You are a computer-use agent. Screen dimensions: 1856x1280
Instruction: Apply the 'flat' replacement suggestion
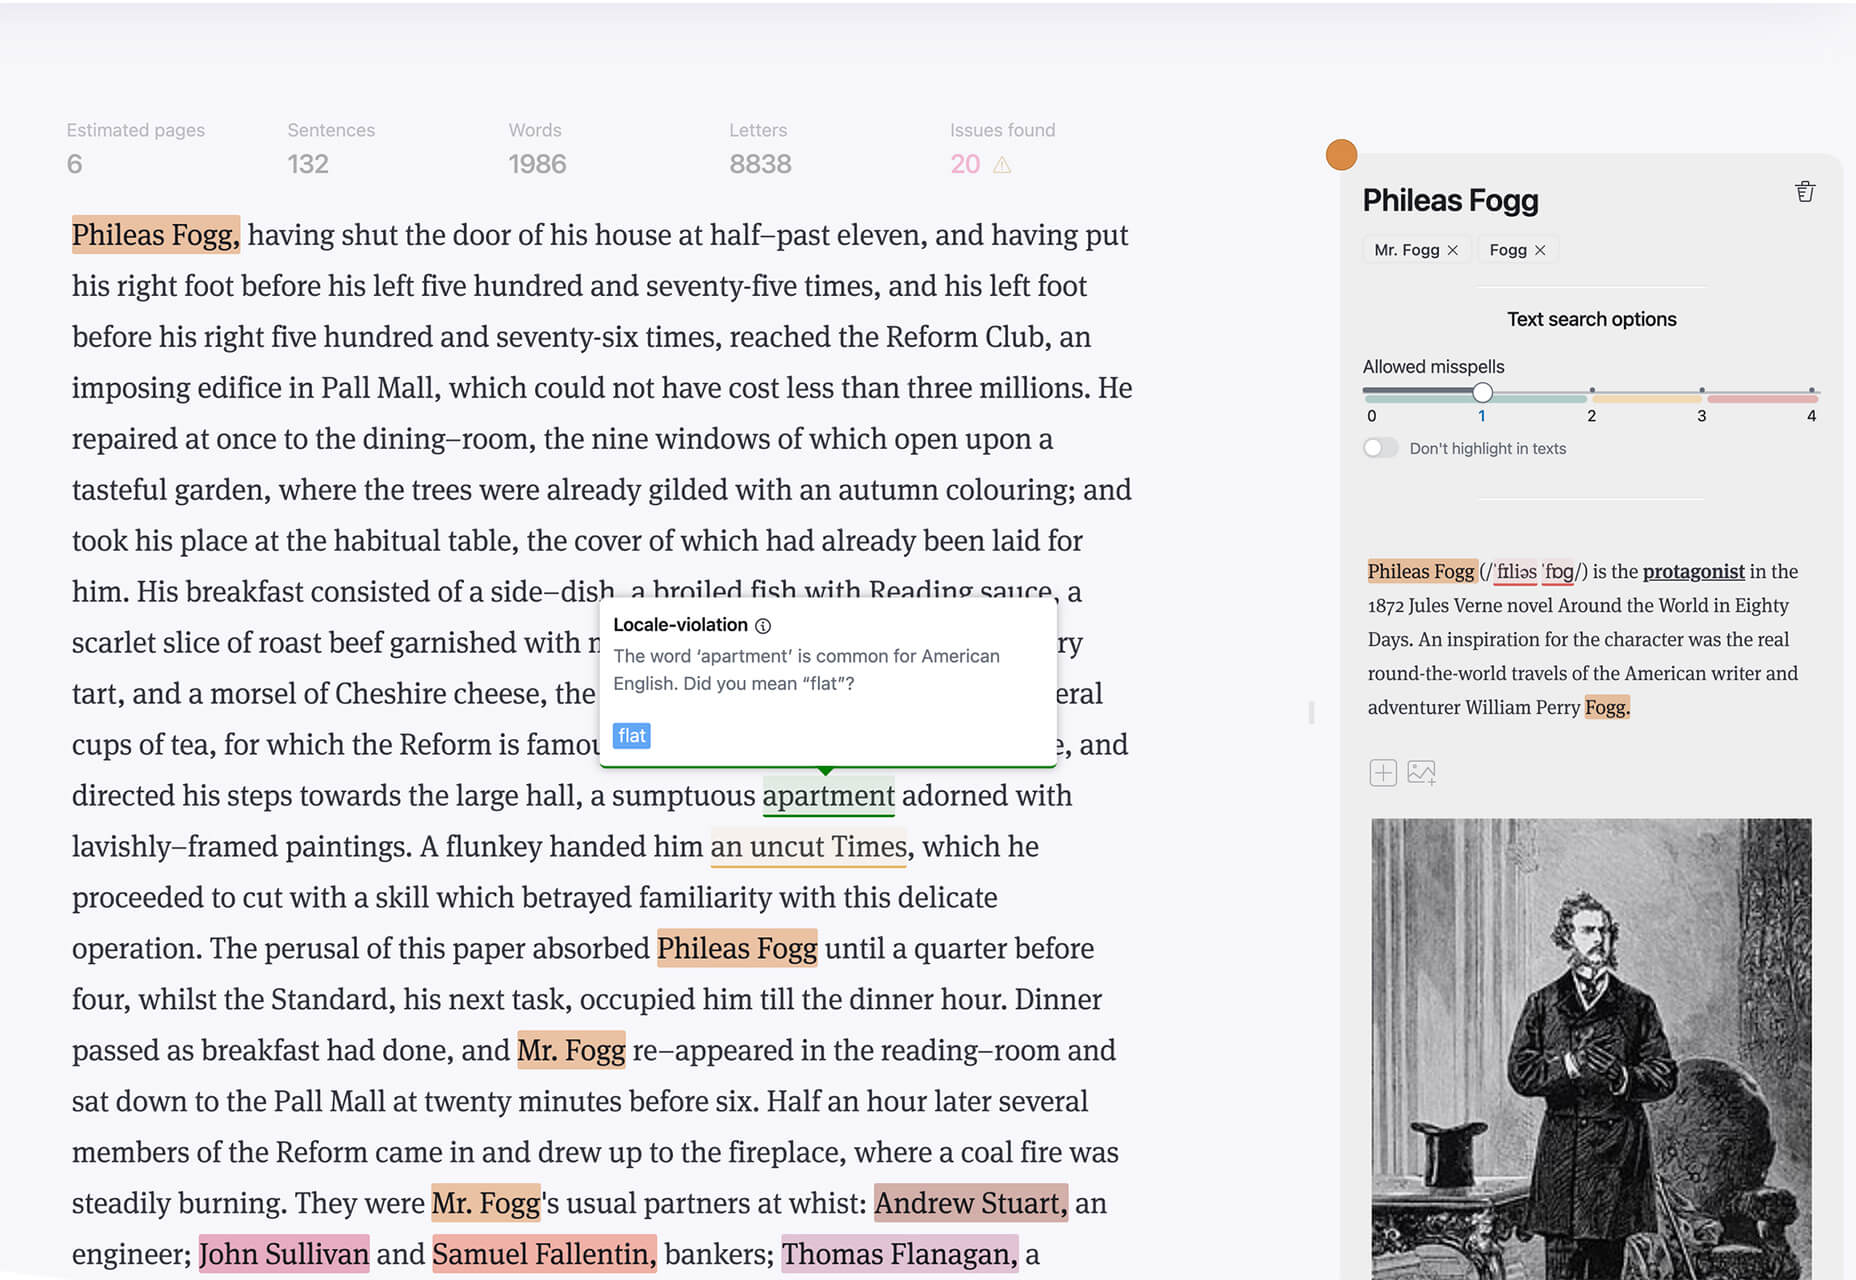point(631,736)
